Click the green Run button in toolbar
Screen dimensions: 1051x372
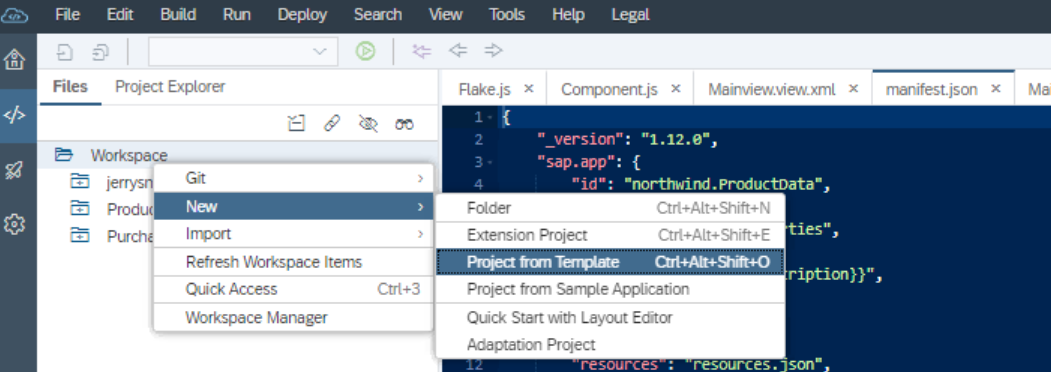[x=365, y=51]
